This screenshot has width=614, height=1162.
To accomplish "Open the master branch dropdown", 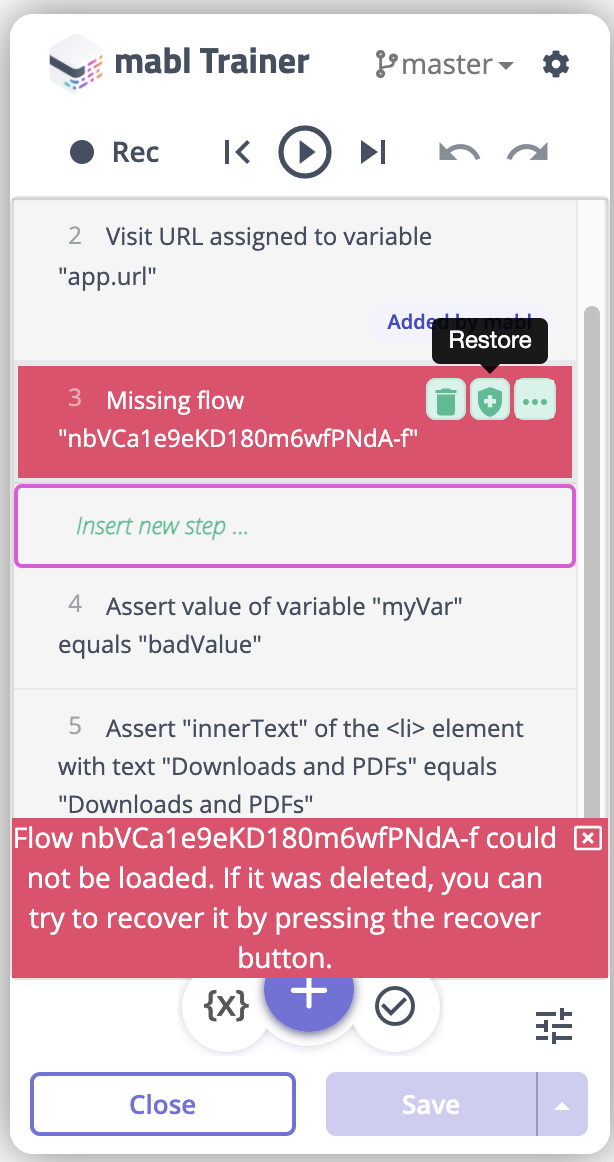I will tap(444, 65).
